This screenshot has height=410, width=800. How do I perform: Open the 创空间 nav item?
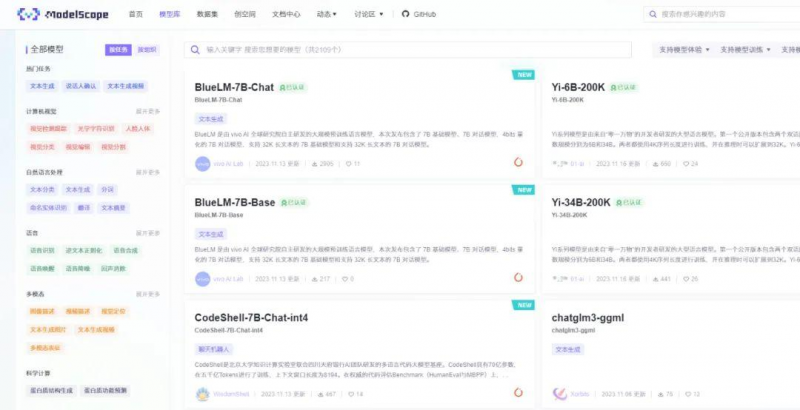[x=245, y=14]
